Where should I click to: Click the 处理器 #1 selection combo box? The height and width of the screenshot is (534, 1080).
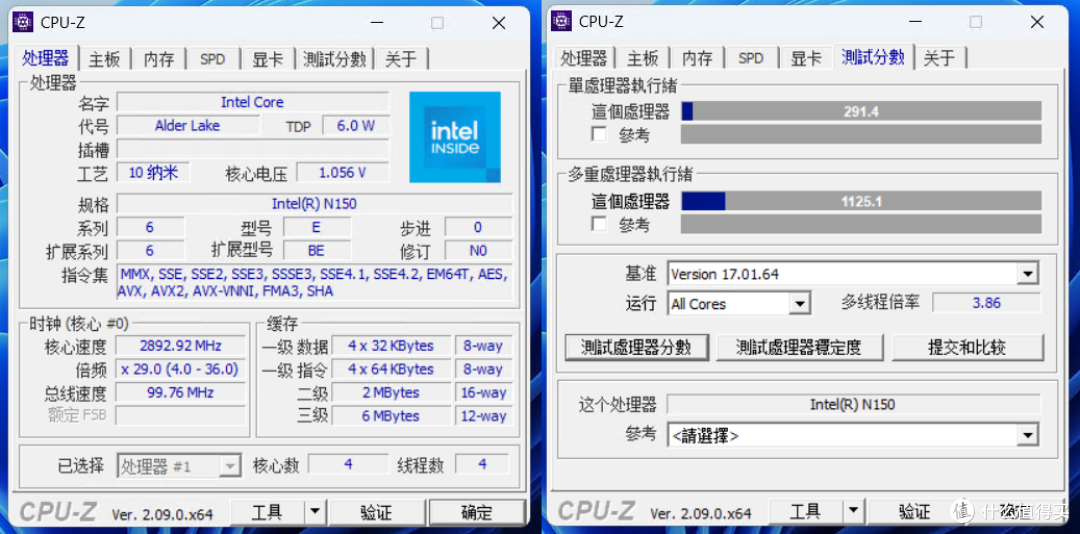pos(179,466)
